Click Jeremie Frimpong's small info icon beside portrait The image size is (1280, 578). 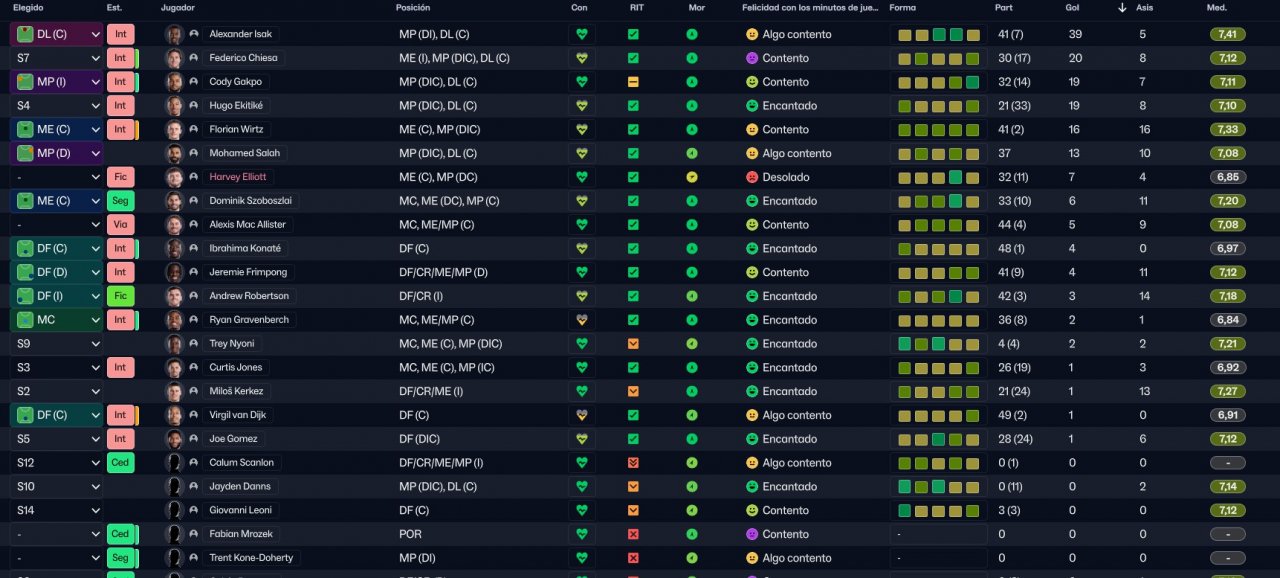[x=193, y=272]
